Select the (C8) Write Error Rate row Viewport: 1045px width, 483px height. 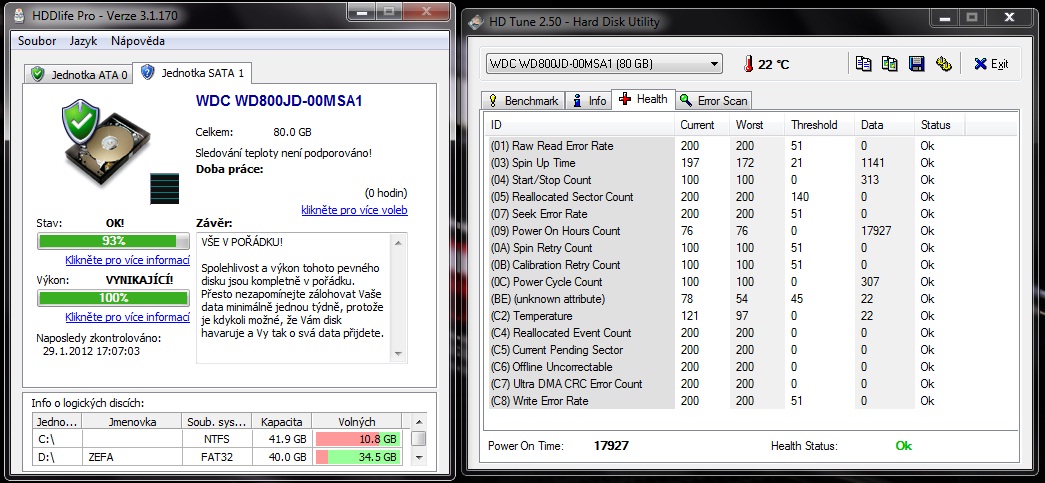(x=726, y=400)
